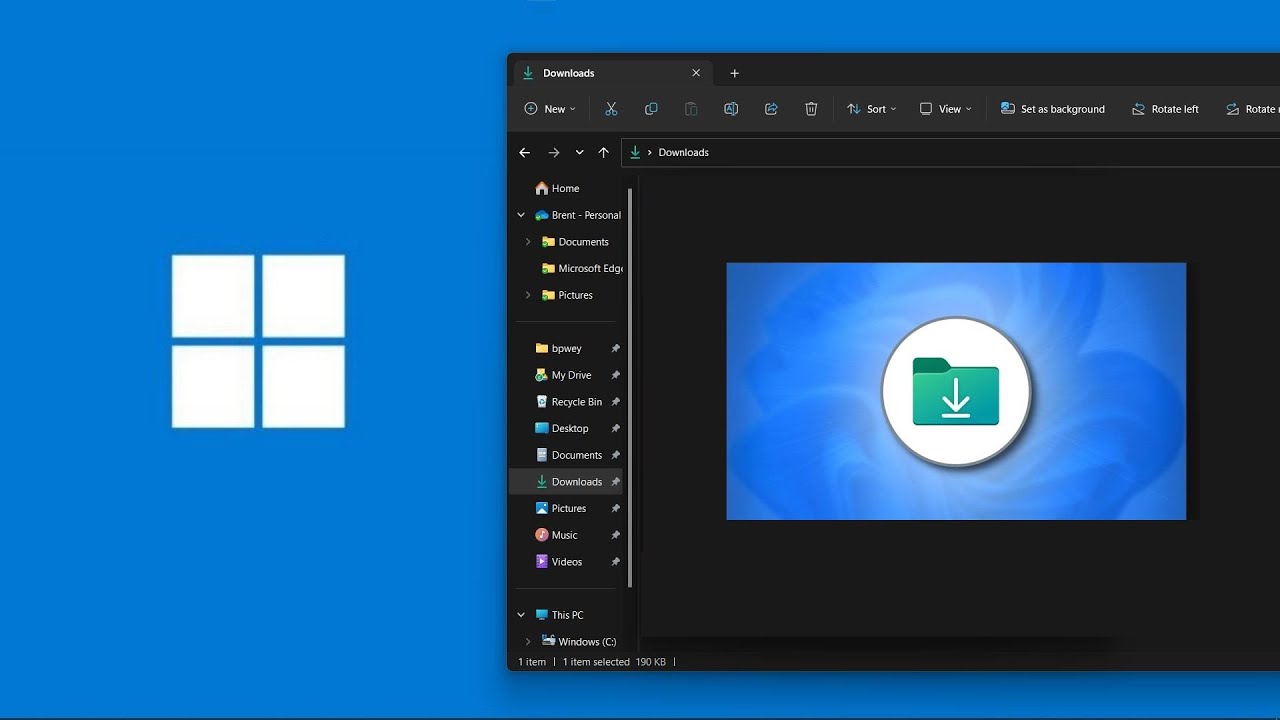Open the View dropdown menu
This screenshot has height=720, width=1280.
coord(945,109)
